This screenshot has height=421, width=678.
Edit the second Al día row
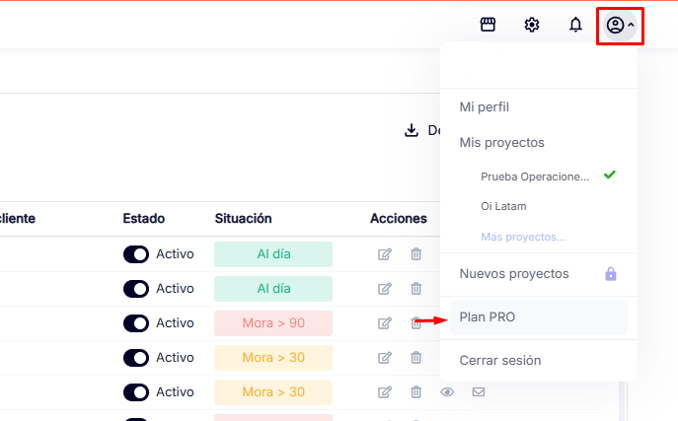[384, 288]
